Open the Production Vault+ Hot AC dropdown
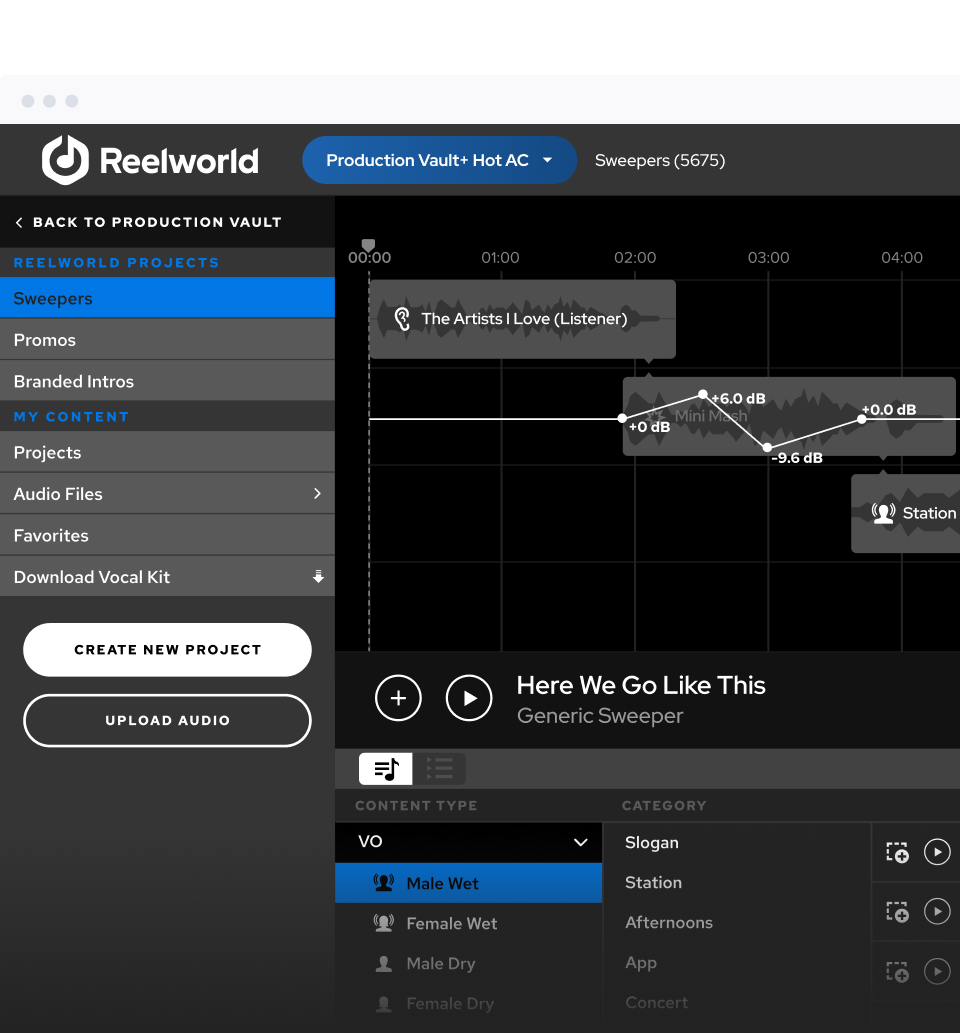The width and height of the screenshot is (960, 1033). [x=440, y=160]
